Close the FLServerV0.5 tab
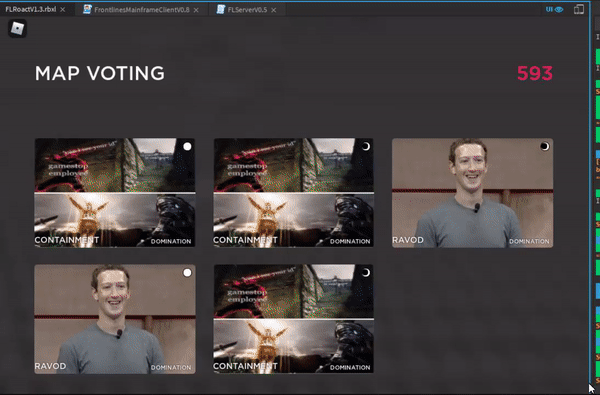 274,10
